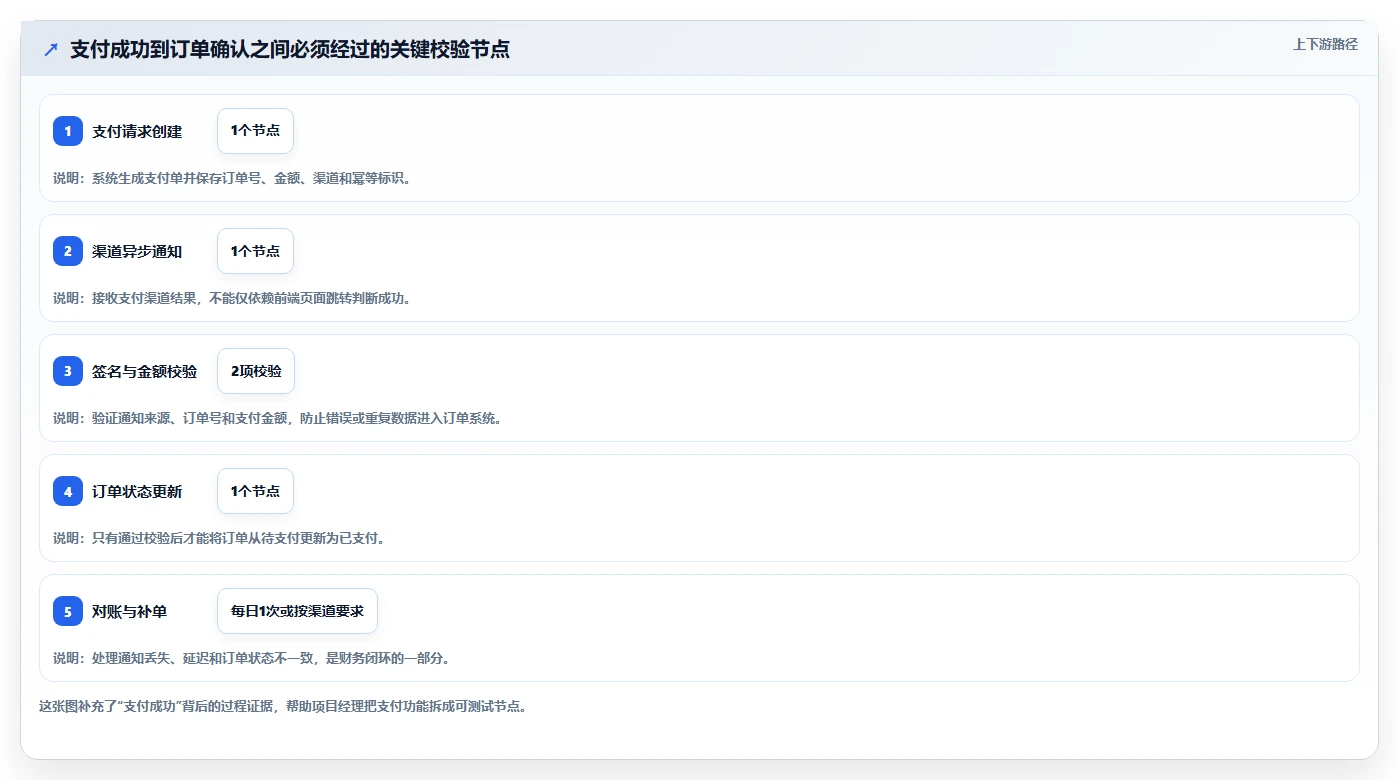Click the description starting with 验证通知来源
1399x780 pixels.
(x=277, y=418)
